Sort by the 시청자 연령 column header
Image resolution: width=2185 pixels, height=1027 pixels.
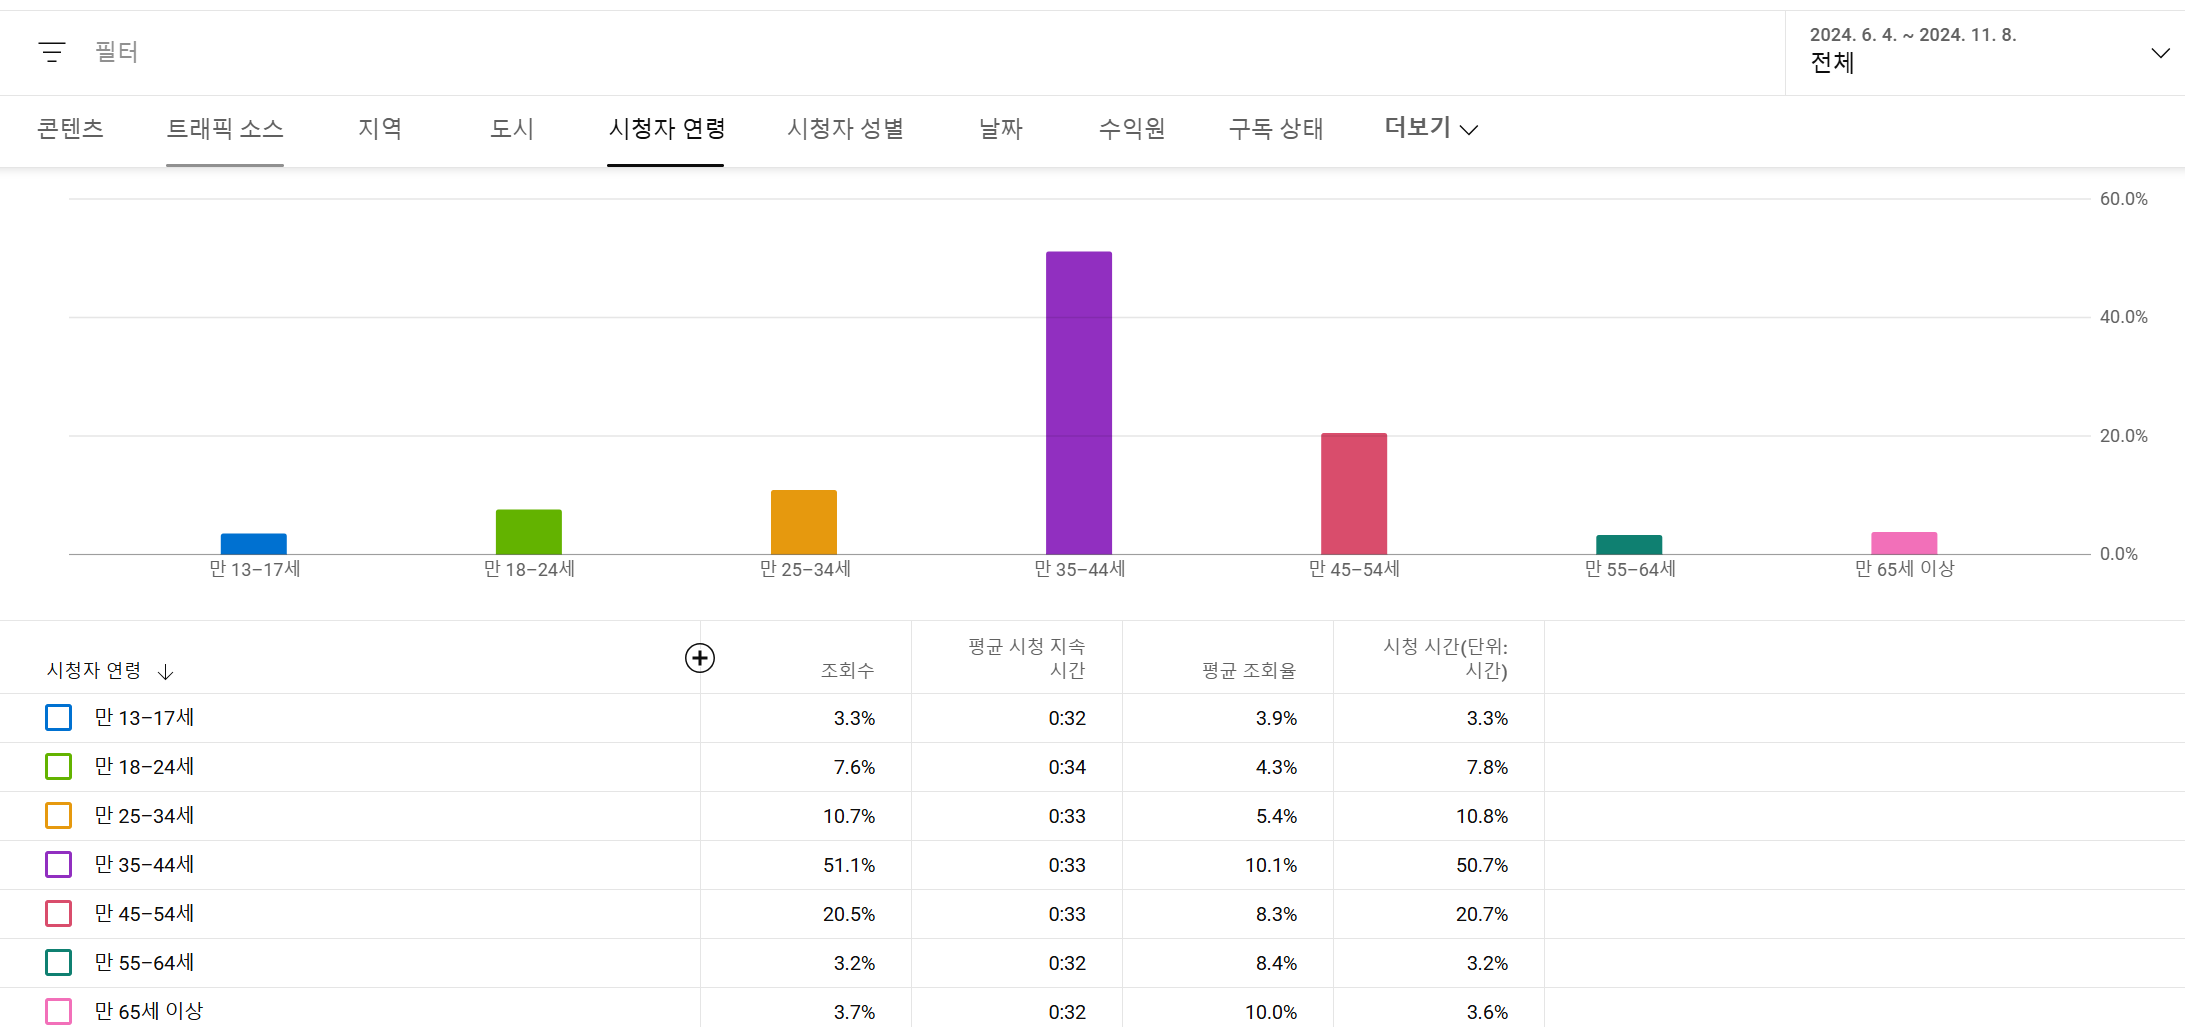tap(94, 671)
